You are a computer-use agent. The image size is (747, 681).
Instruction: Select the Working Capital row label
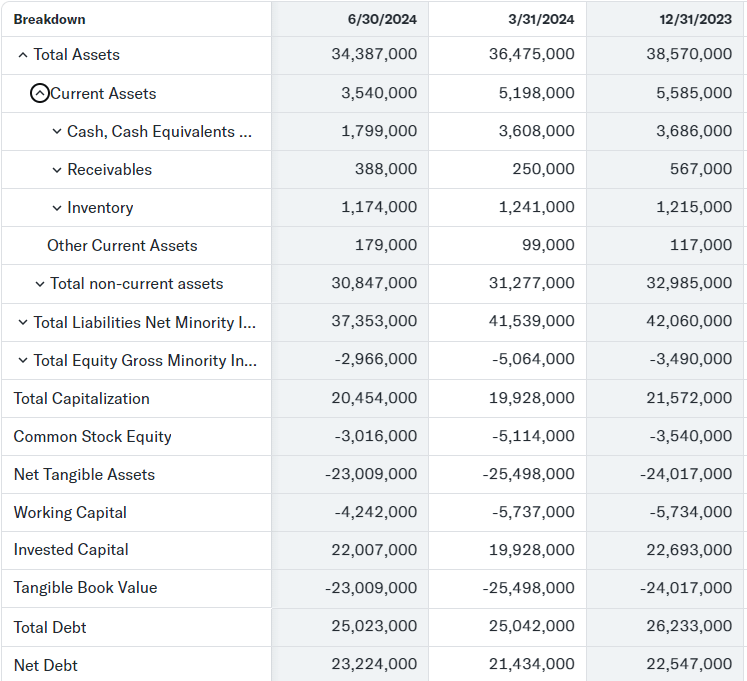pyautogui.click(x=70, y=512)
